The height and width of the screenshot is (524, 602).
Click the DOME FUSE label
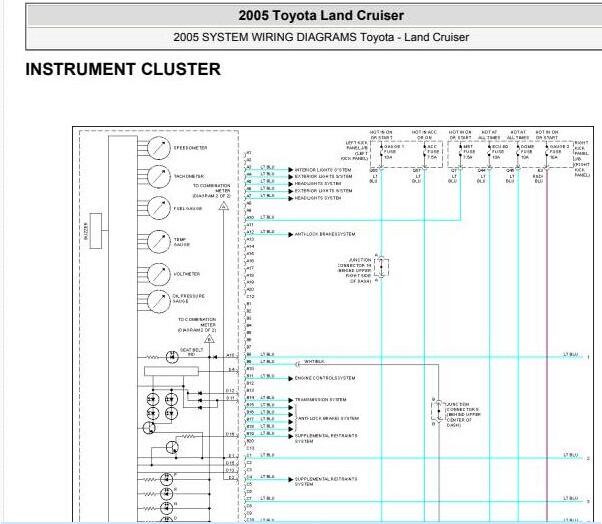tap(528, 152)
